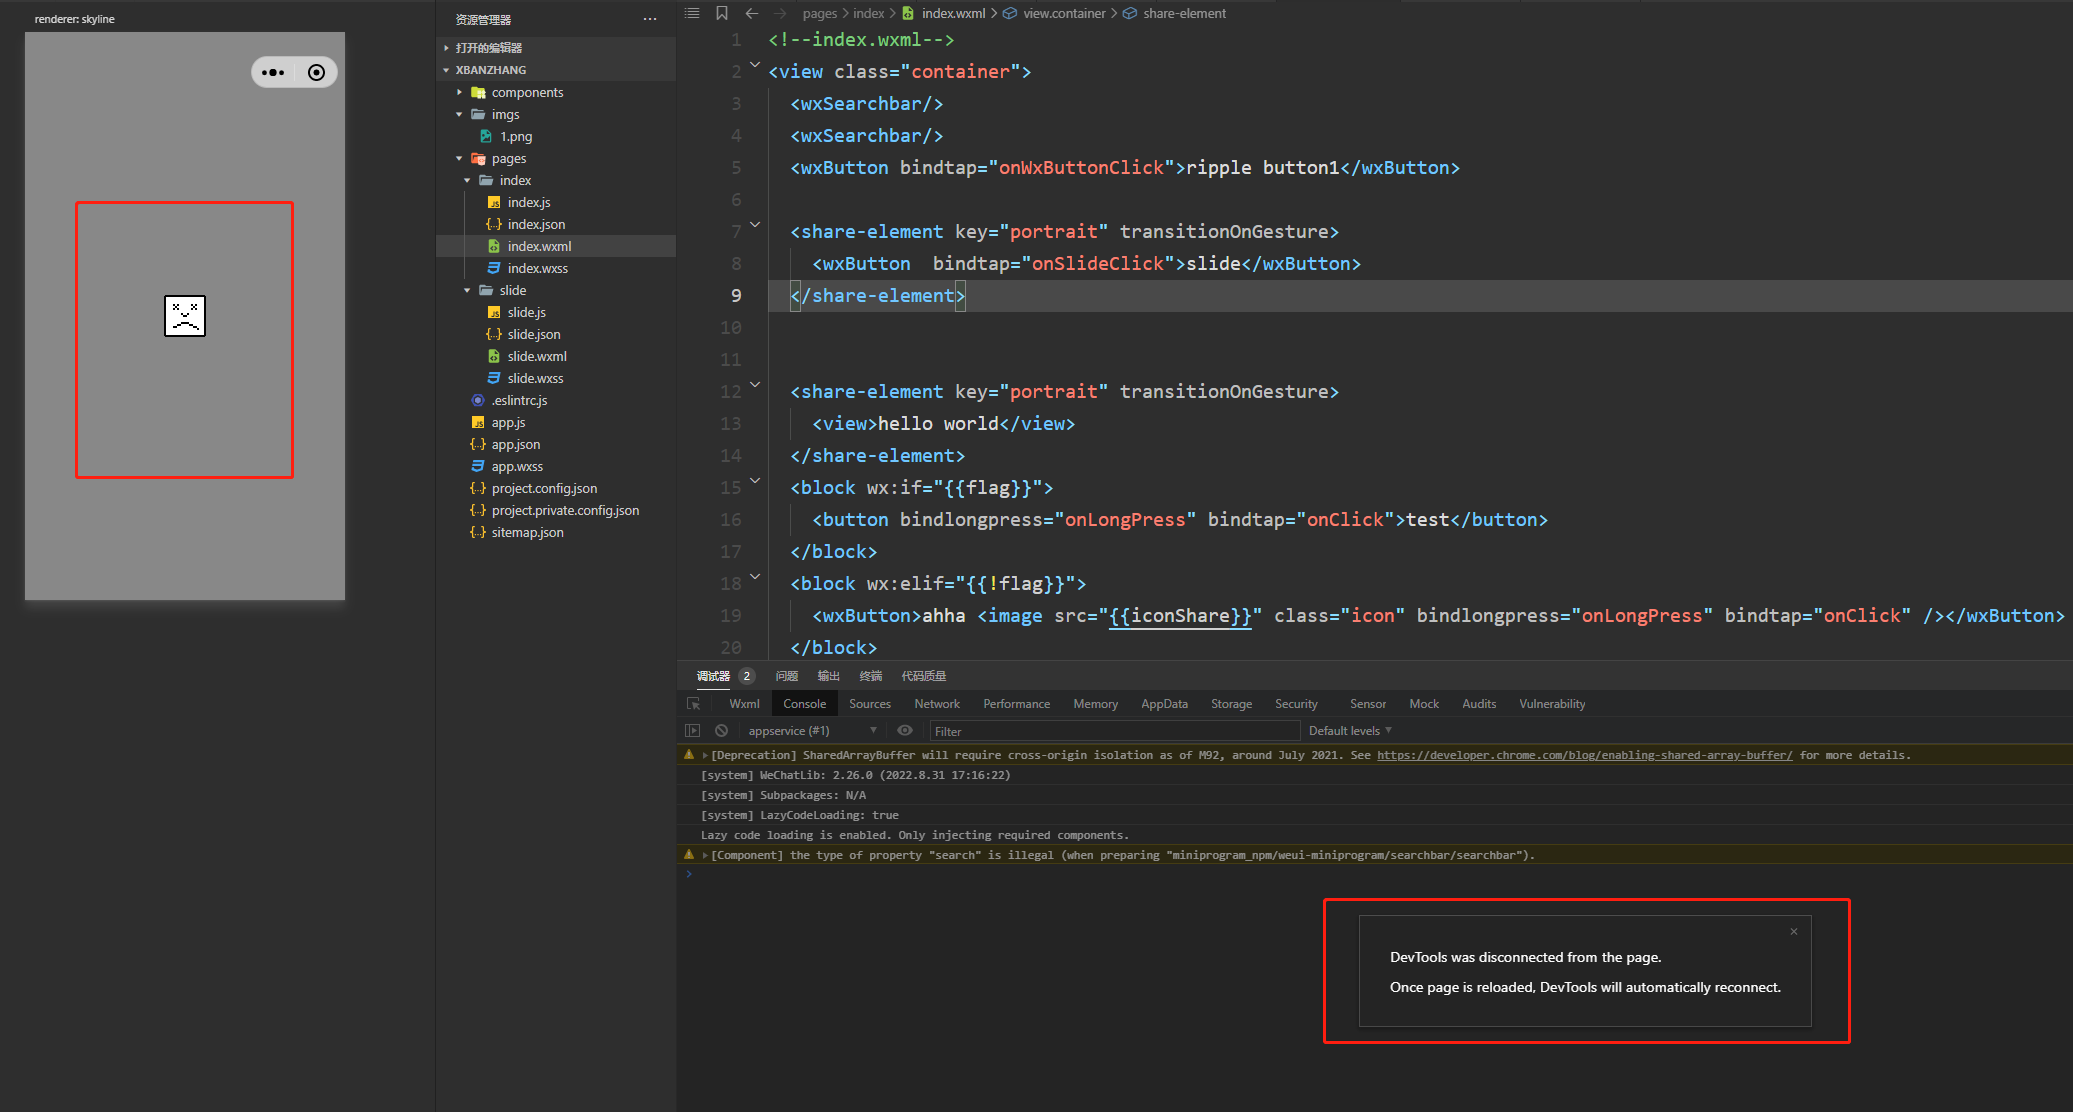
Task: Open the Default levels dropdown
Action: click(x=1350, y=731)
